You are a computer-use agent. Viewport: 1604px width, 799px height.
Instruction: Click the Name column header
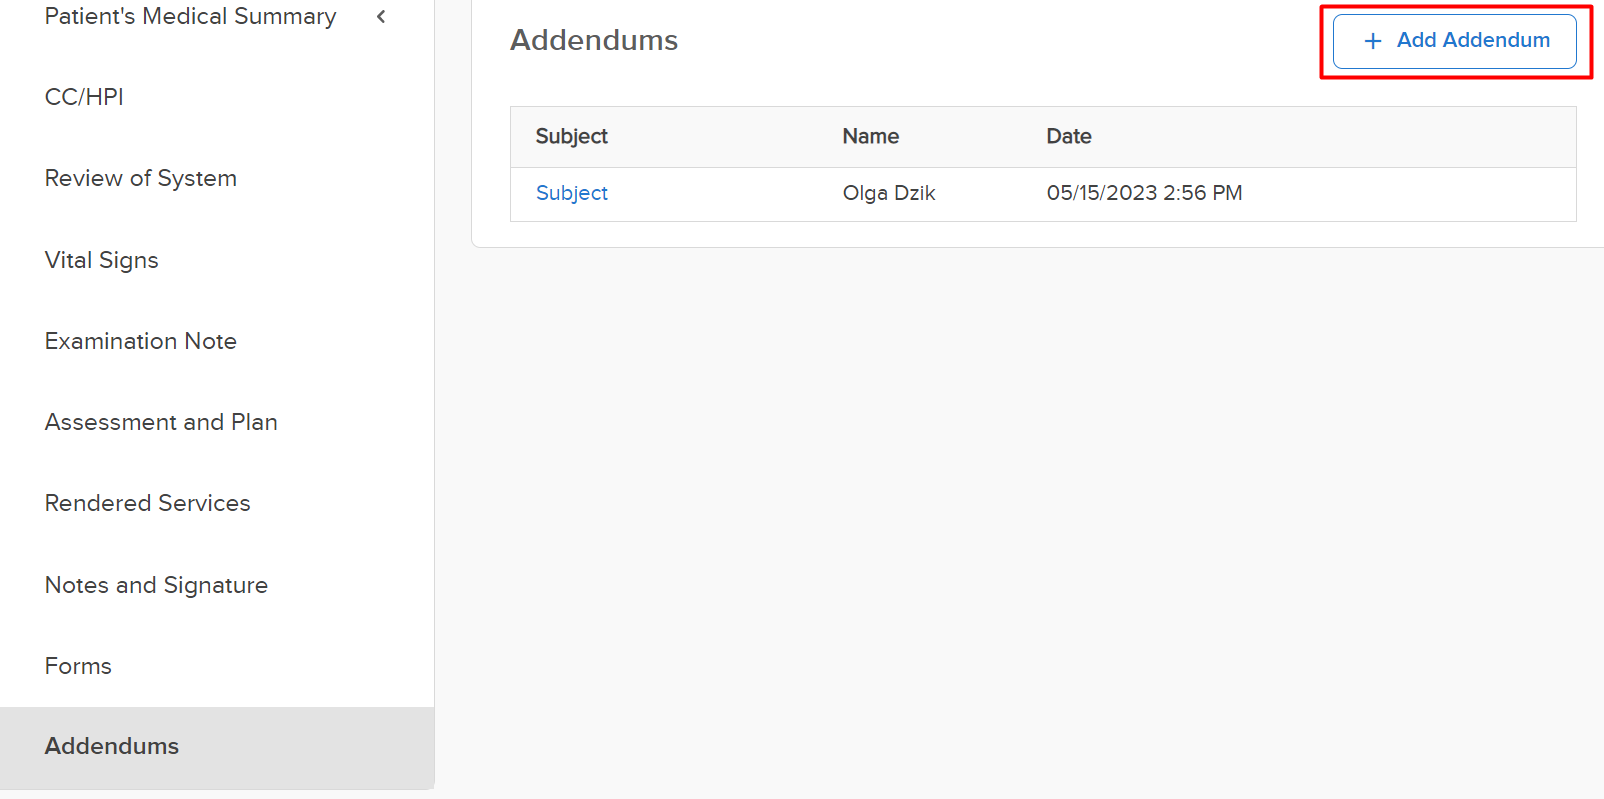pos(870,136)
